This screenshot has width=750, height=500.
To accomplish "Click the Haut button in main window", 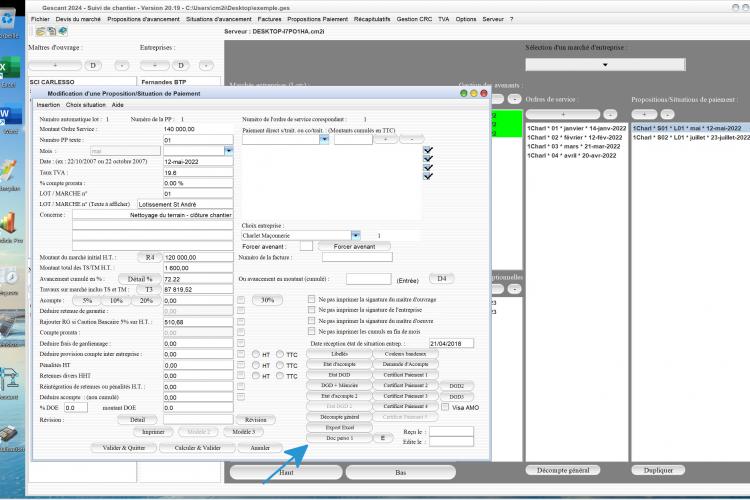I will (x=286, y=472).
